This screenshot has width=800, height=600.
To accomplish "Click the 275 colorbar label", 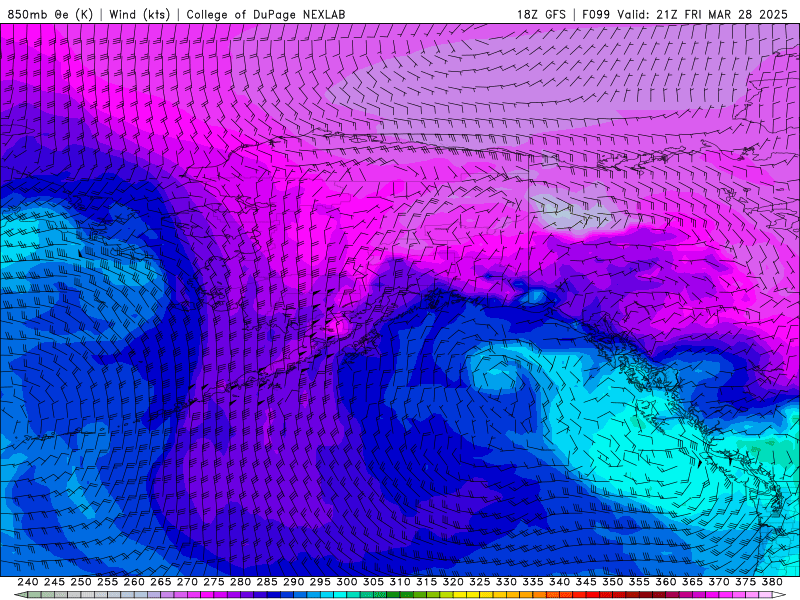I will coord(213,582).
